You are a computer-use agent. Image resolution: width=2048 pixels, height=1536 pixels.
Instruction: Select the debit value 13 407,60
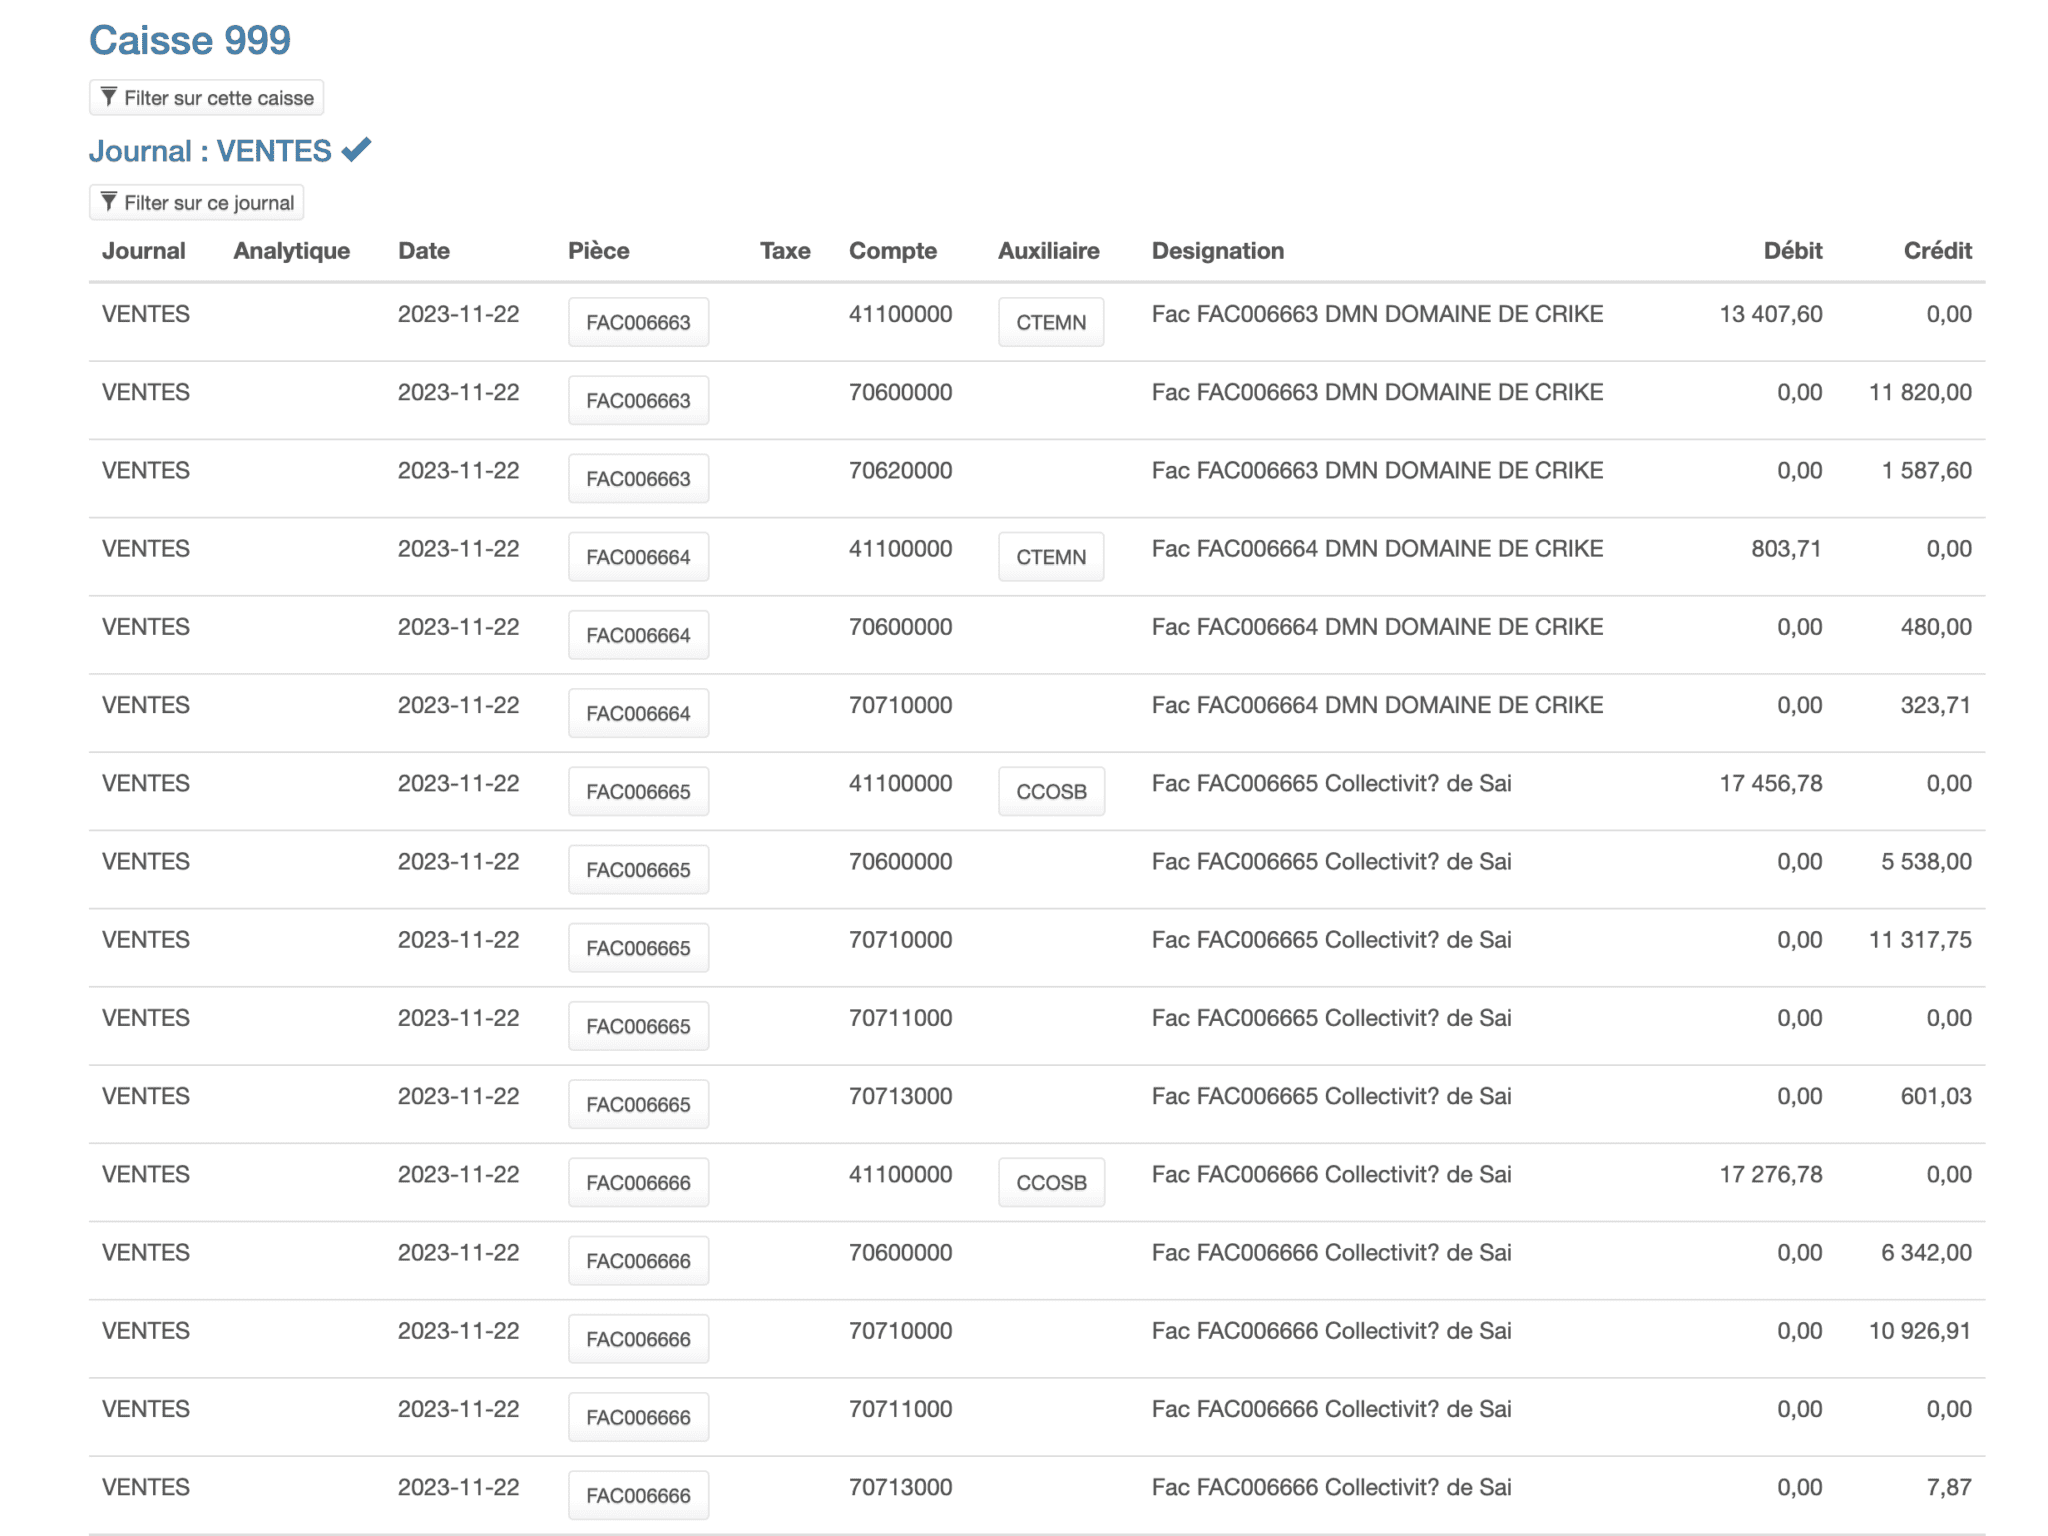(1771, 314)
